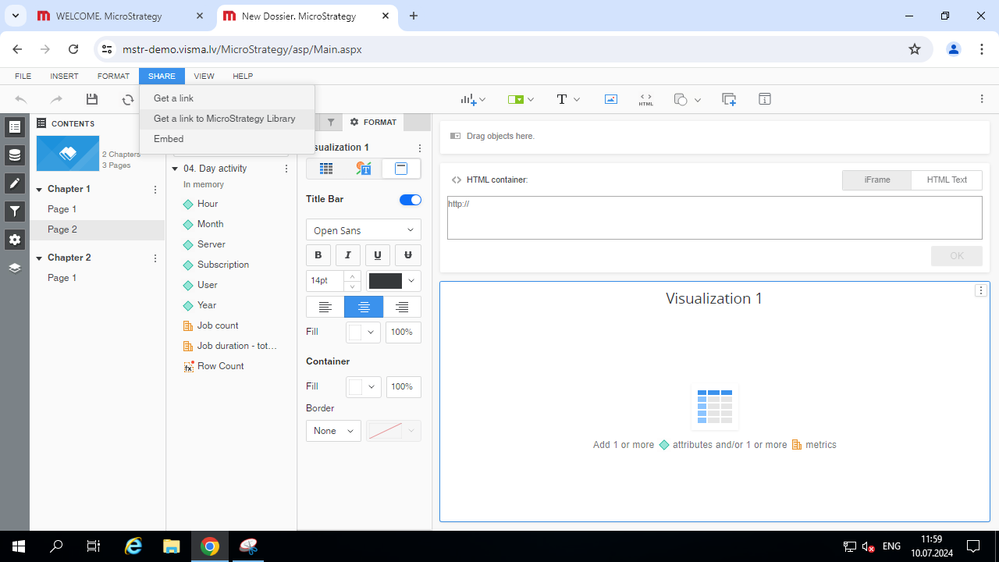
Task: Open Chapter 1 options menu
Action: 155,189
